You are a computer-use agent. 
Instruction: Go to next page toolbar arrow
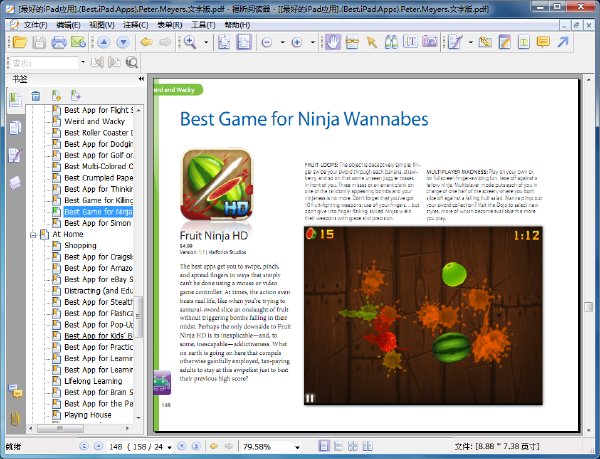click(123, 42)
